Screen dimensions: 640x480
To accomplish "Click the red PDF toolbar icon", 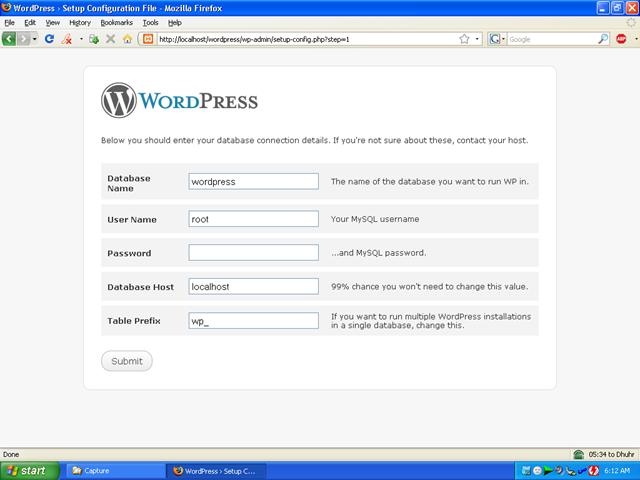I will click(x=67, y=39).
